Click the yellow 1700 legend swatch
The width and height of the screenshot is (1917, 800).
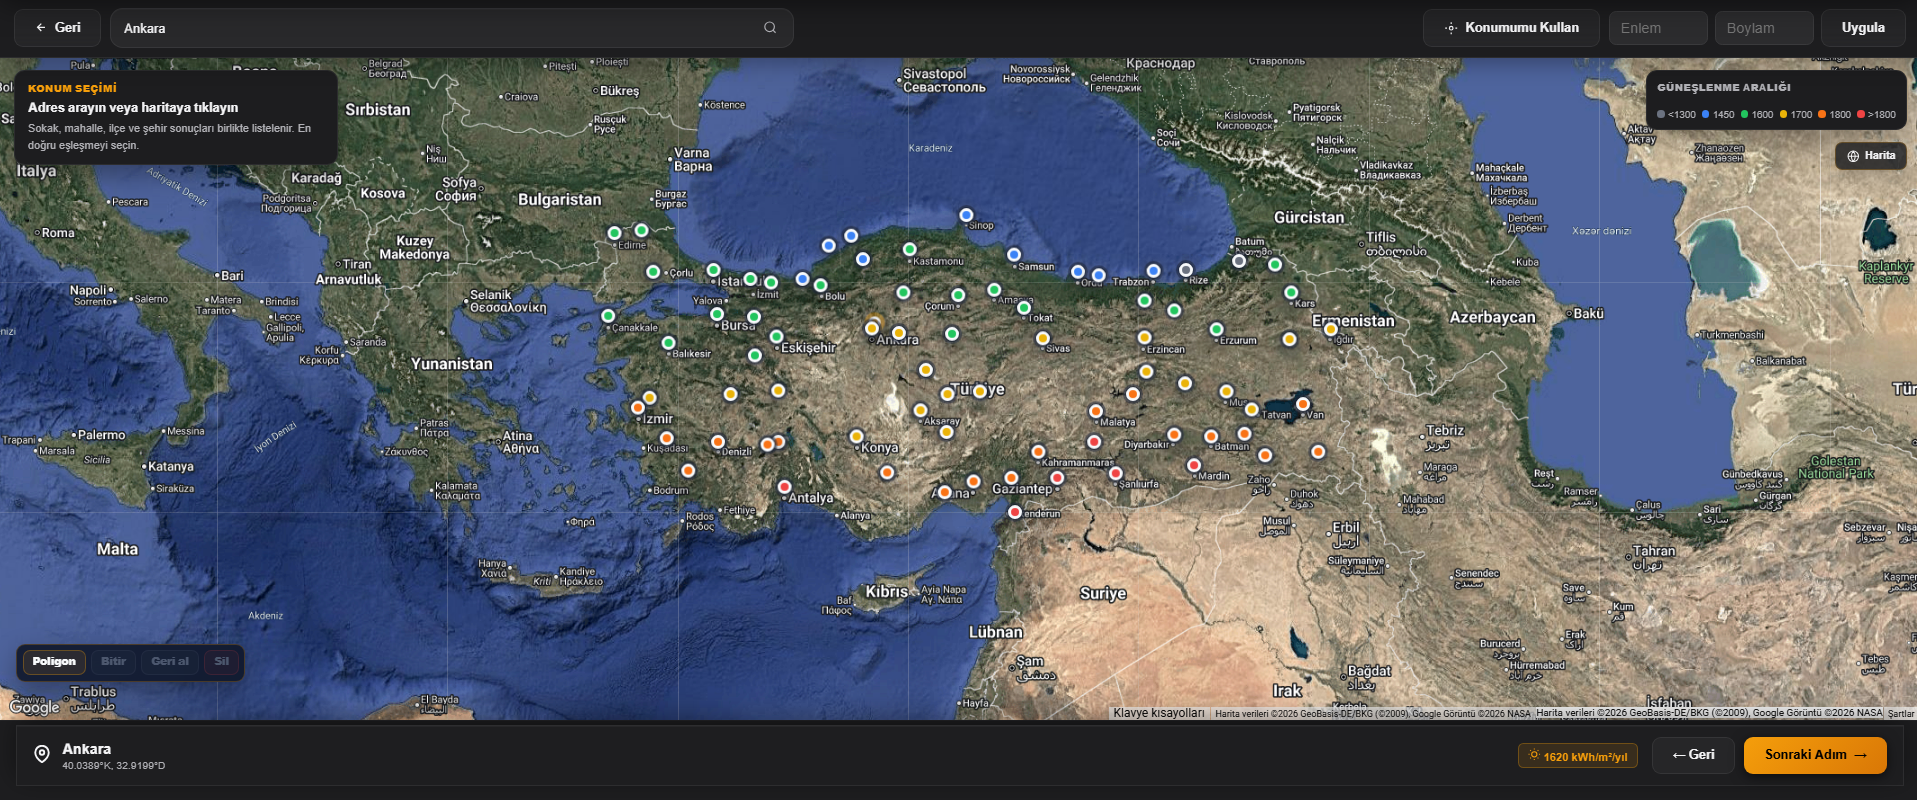pos(1783,115)
